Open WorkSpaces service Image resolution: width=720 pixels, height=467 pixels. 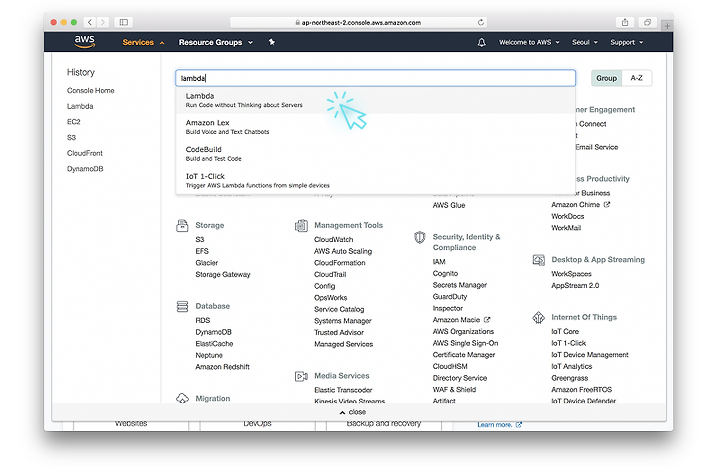click(571, 274)
